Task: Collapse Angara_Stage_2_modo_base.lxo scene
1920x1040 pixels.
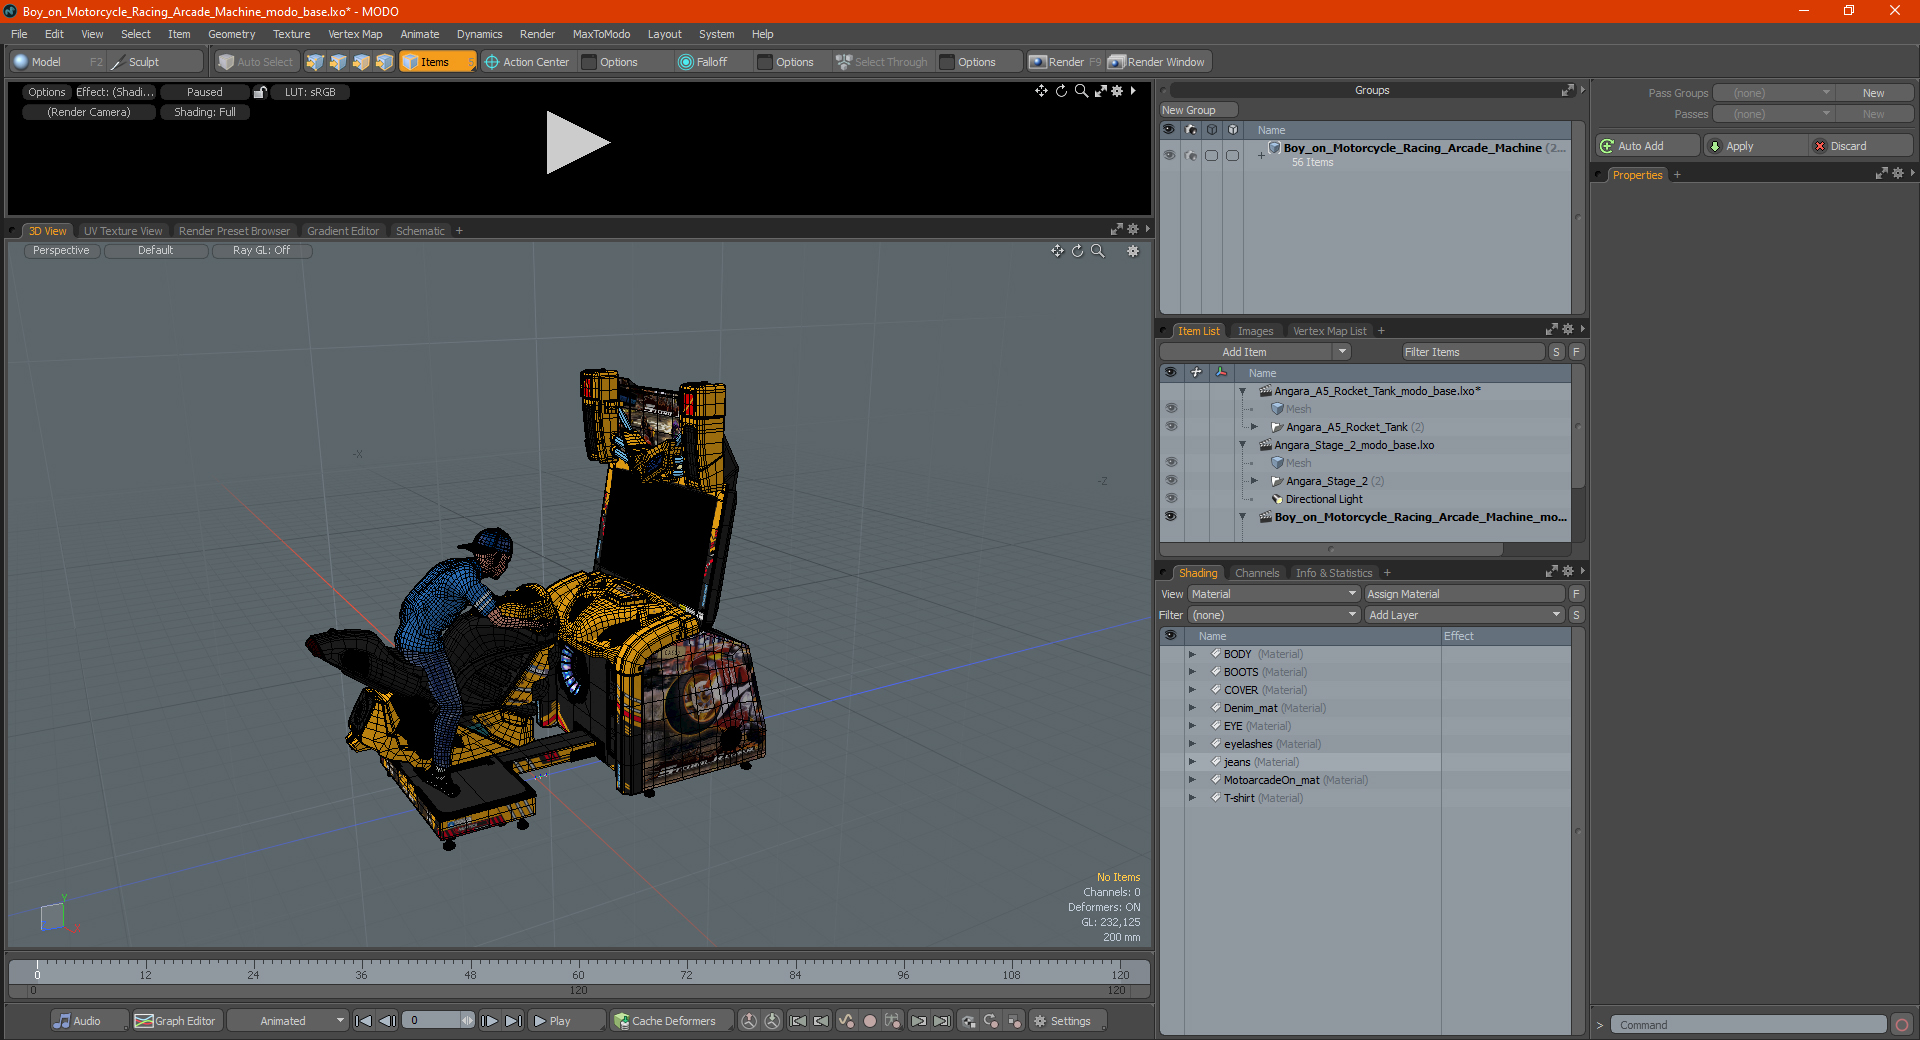Action: pos(1242,445)
